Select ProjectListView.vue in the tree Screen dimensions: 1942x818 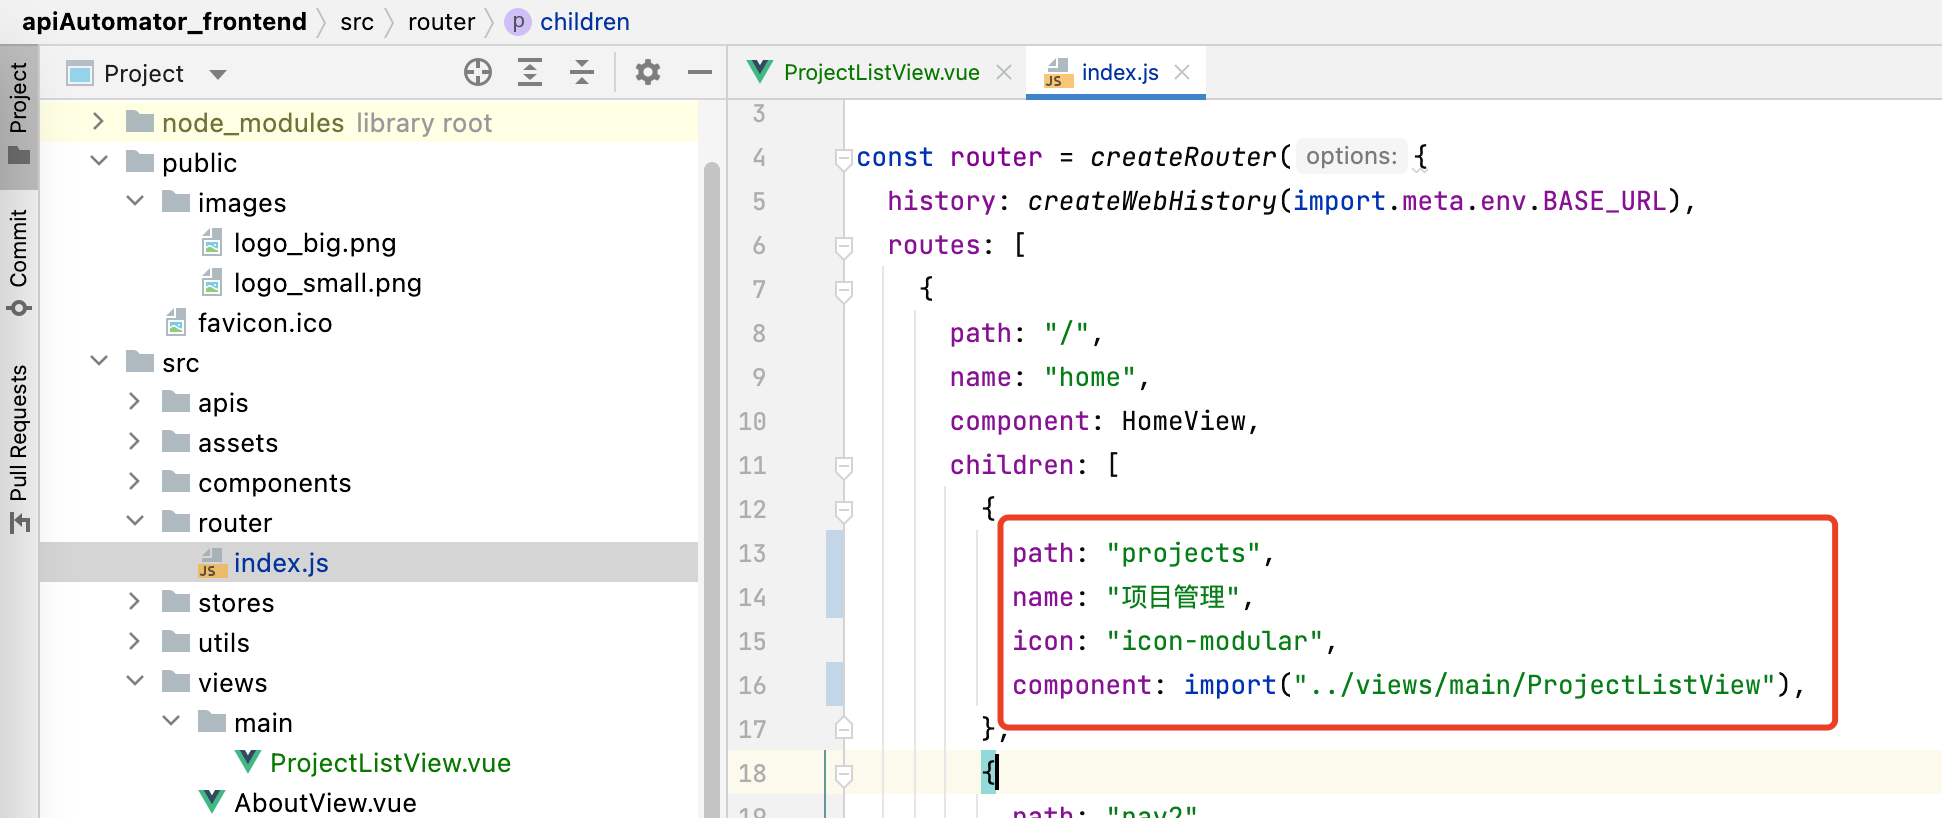(390, 763)
